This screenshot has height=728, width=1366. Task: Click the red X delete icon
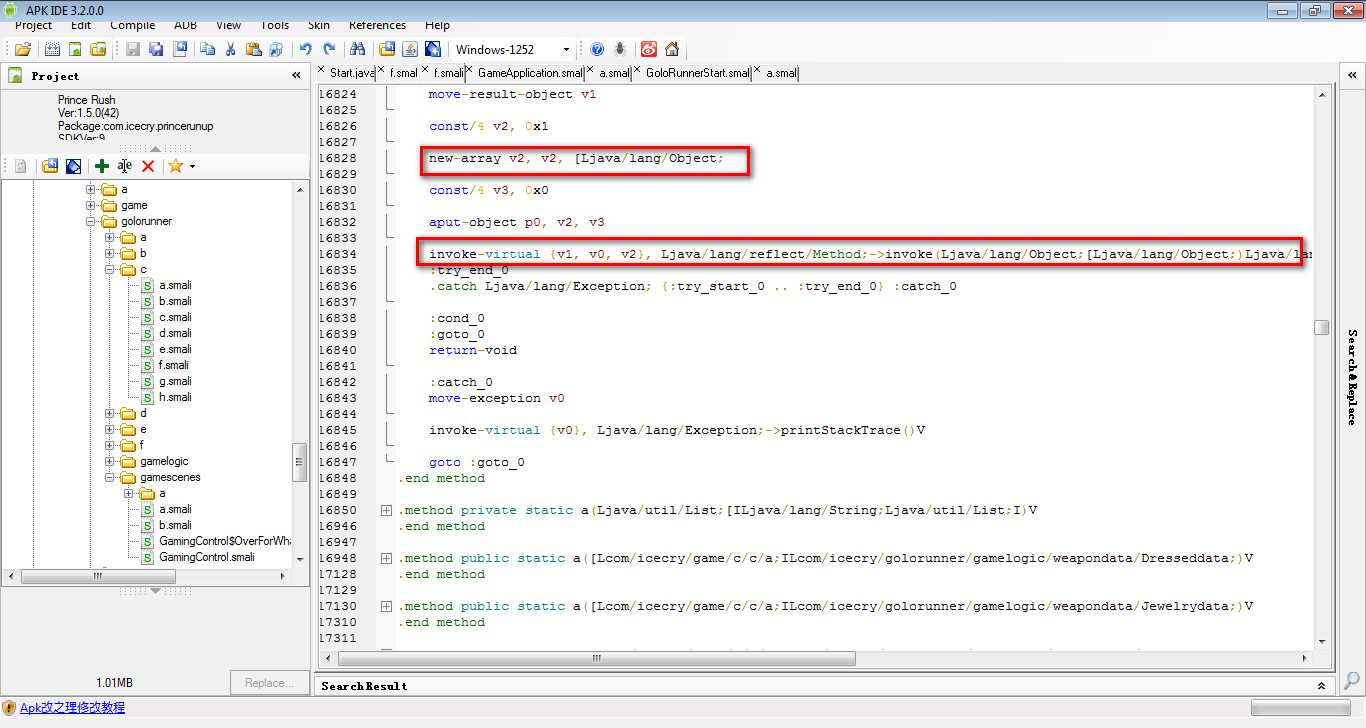point(148,166)
